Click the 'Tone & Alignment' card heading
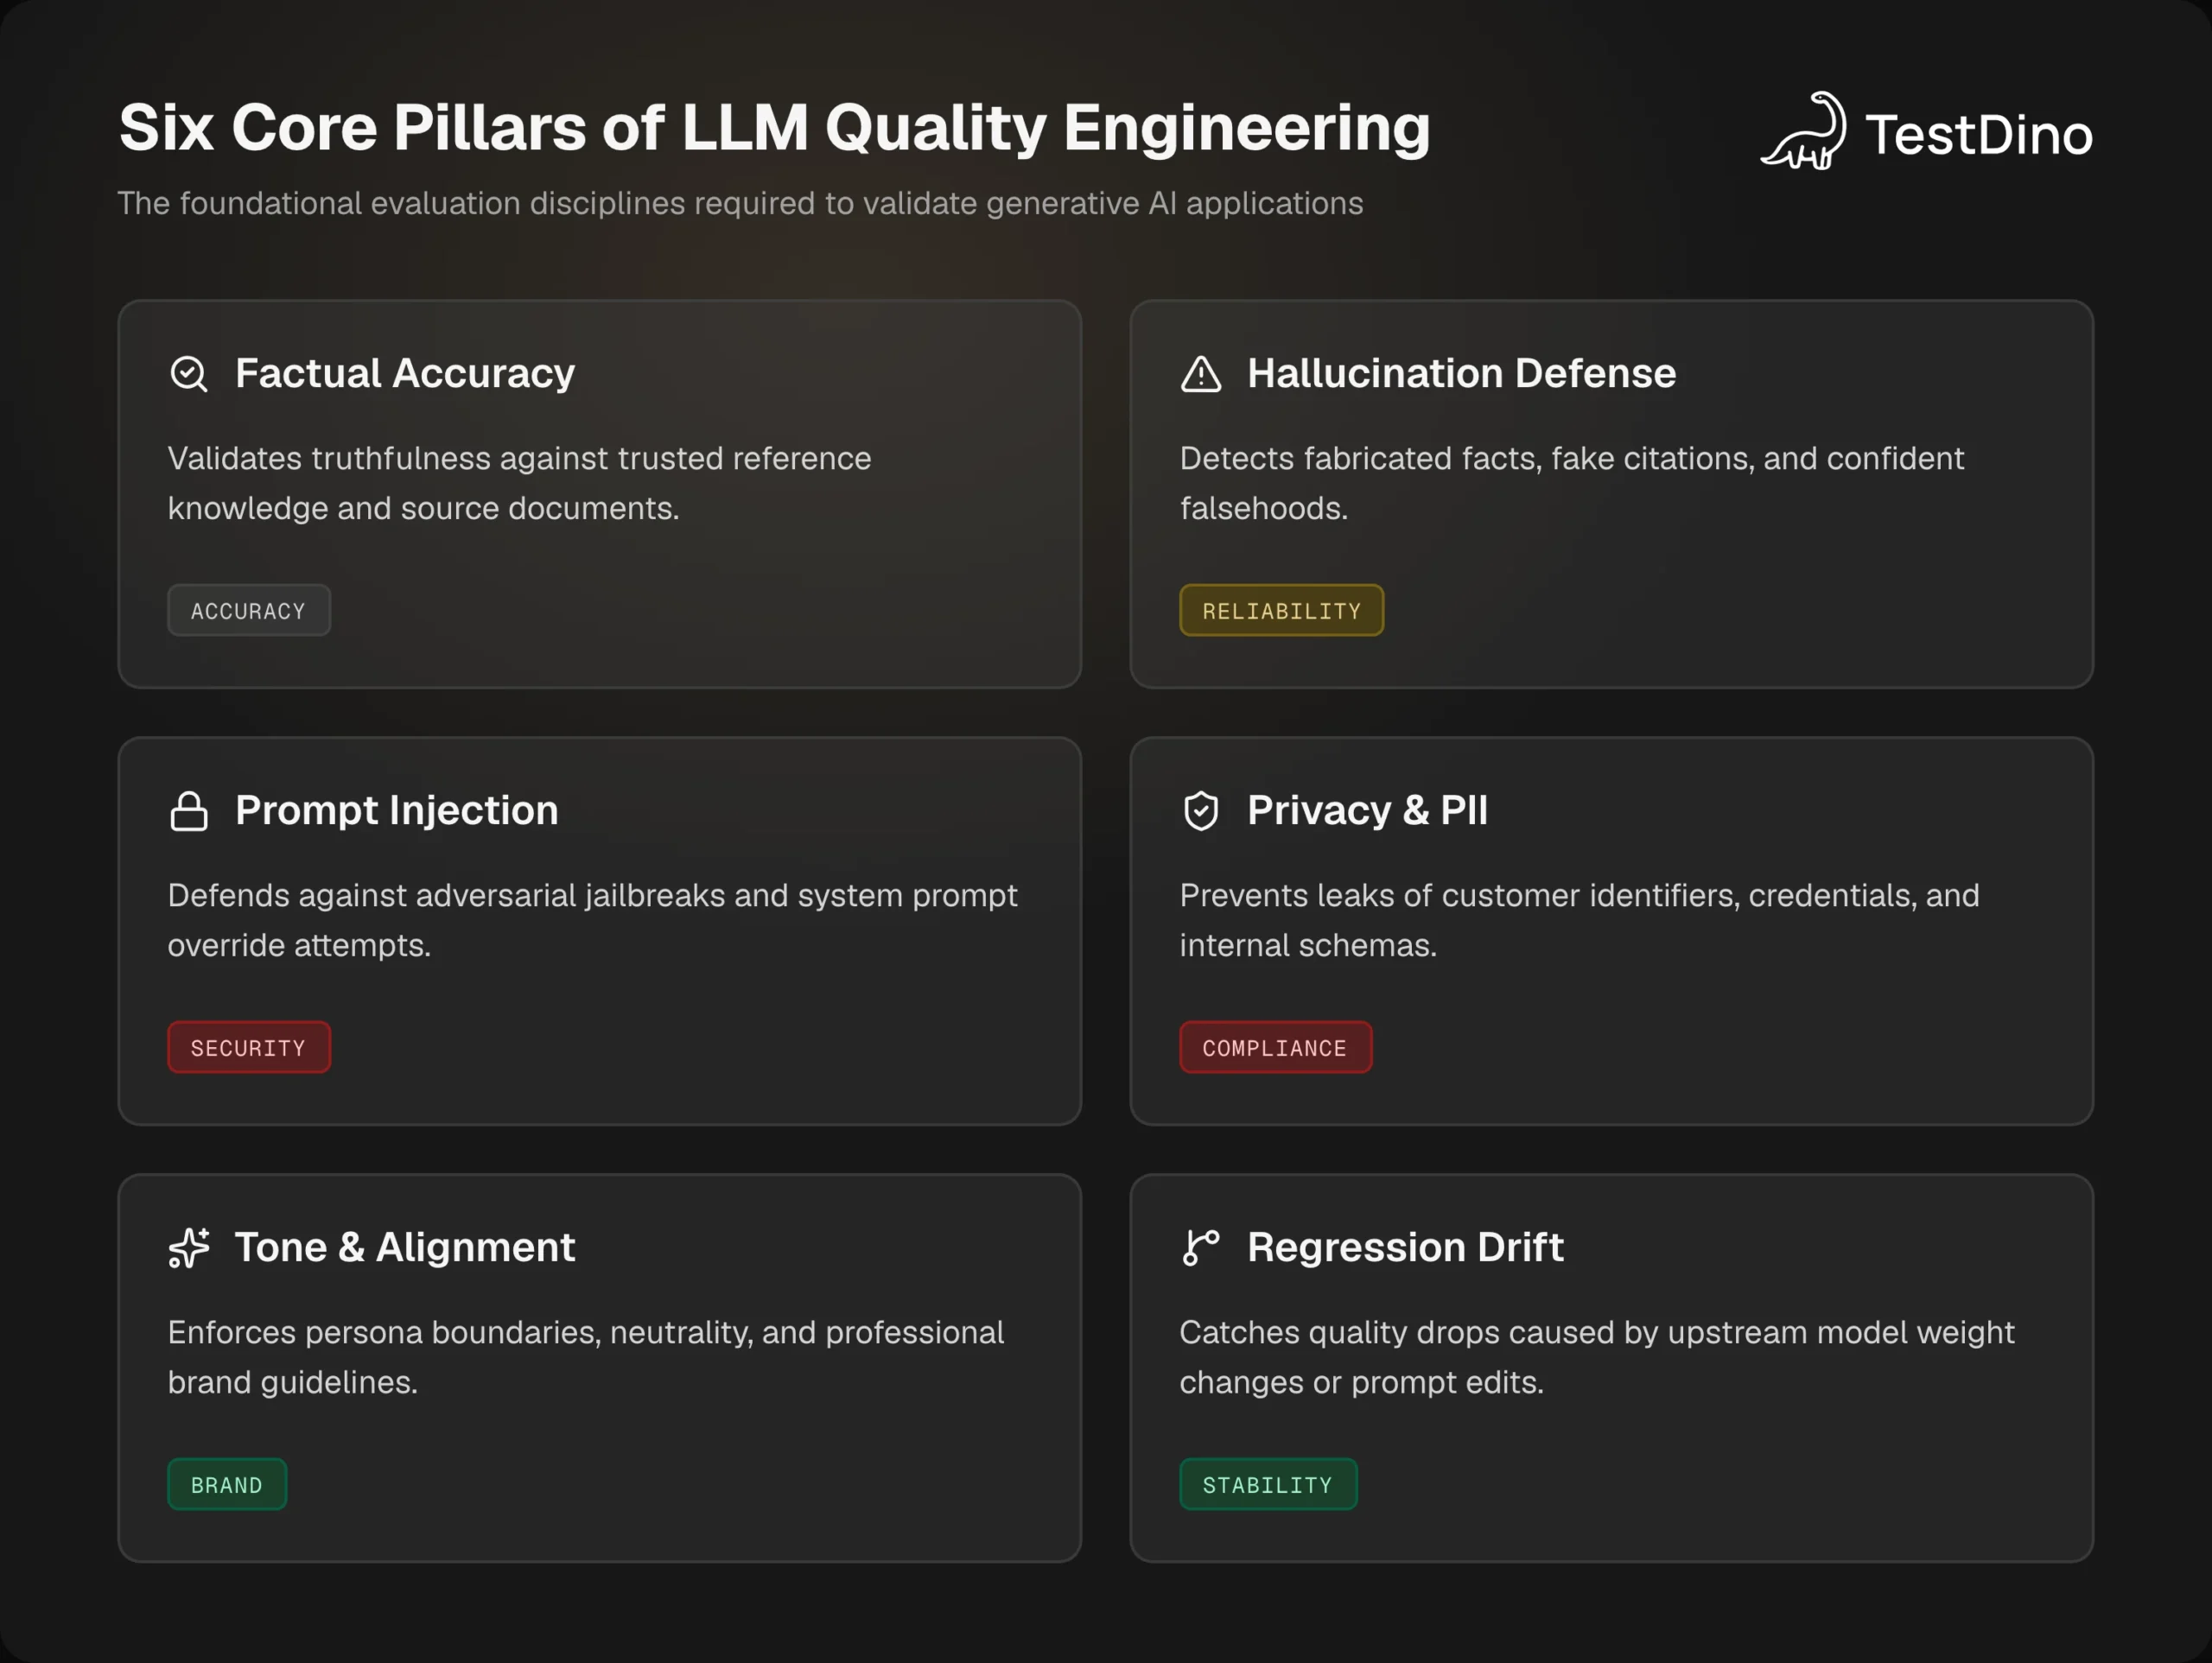Viewport: 2212px width, 1663px height. tap(405, 1247)
